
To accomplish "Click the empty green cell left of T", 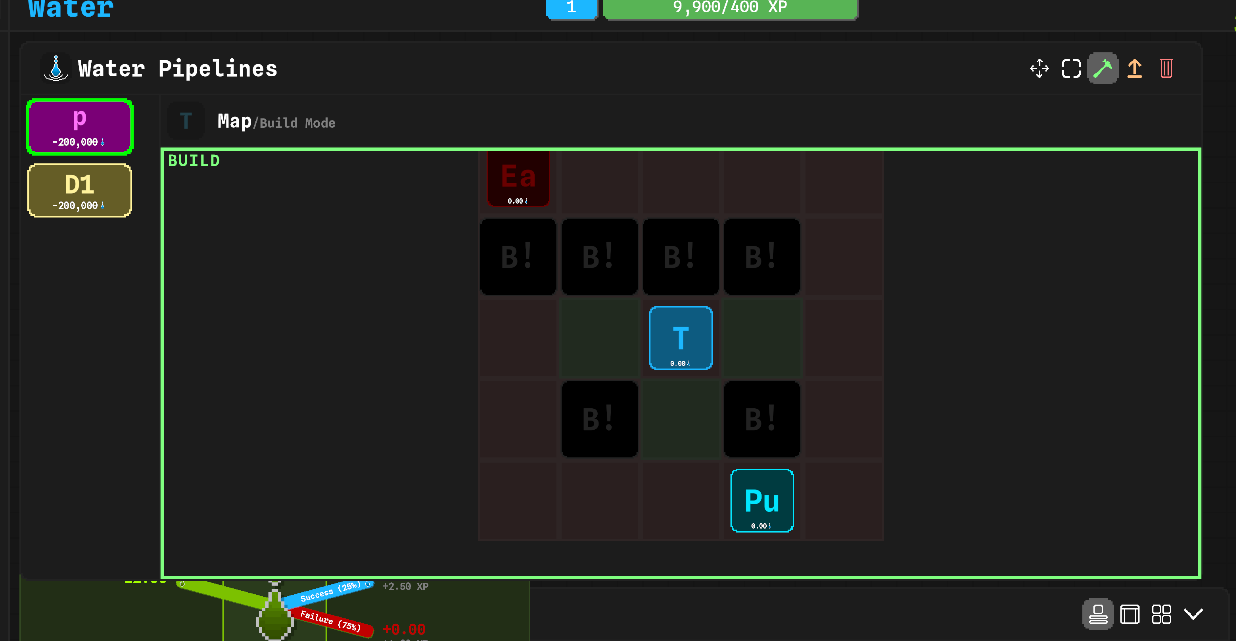I will pos(599,338).
